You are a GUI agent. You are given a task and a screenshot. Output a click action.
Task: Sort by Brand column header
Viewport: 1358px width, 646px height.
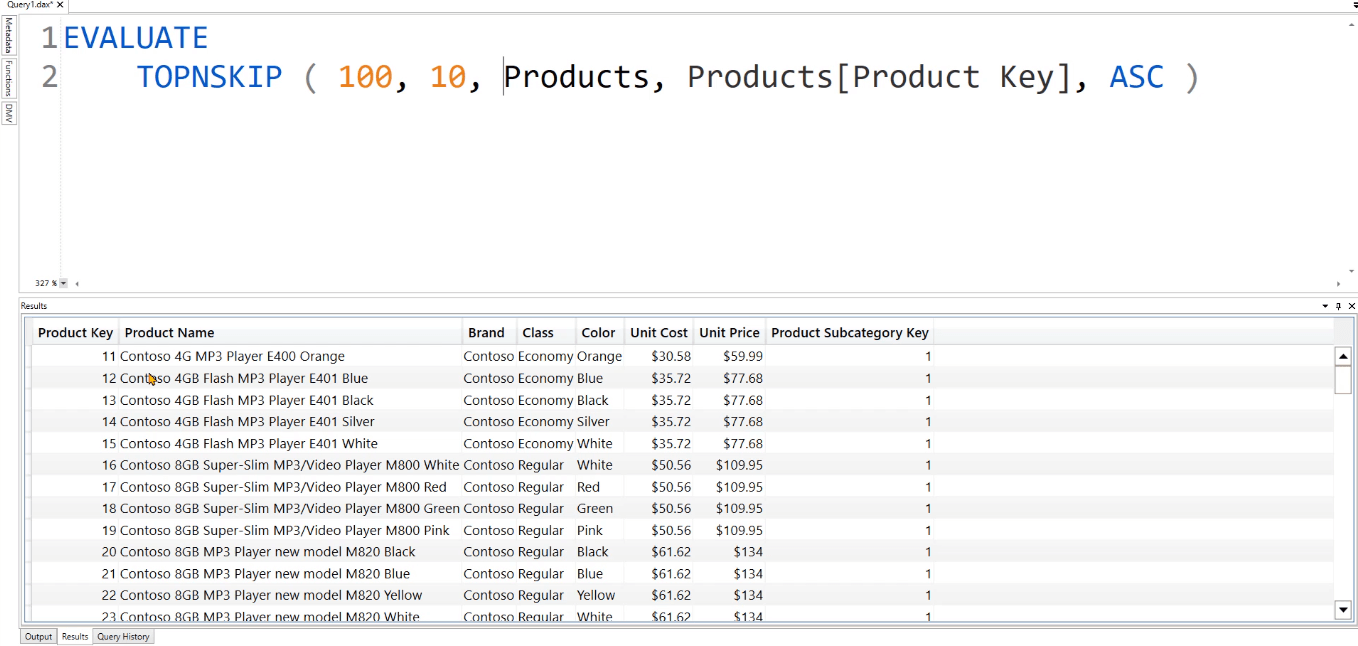pyautogui.click(x=488, y=333)
